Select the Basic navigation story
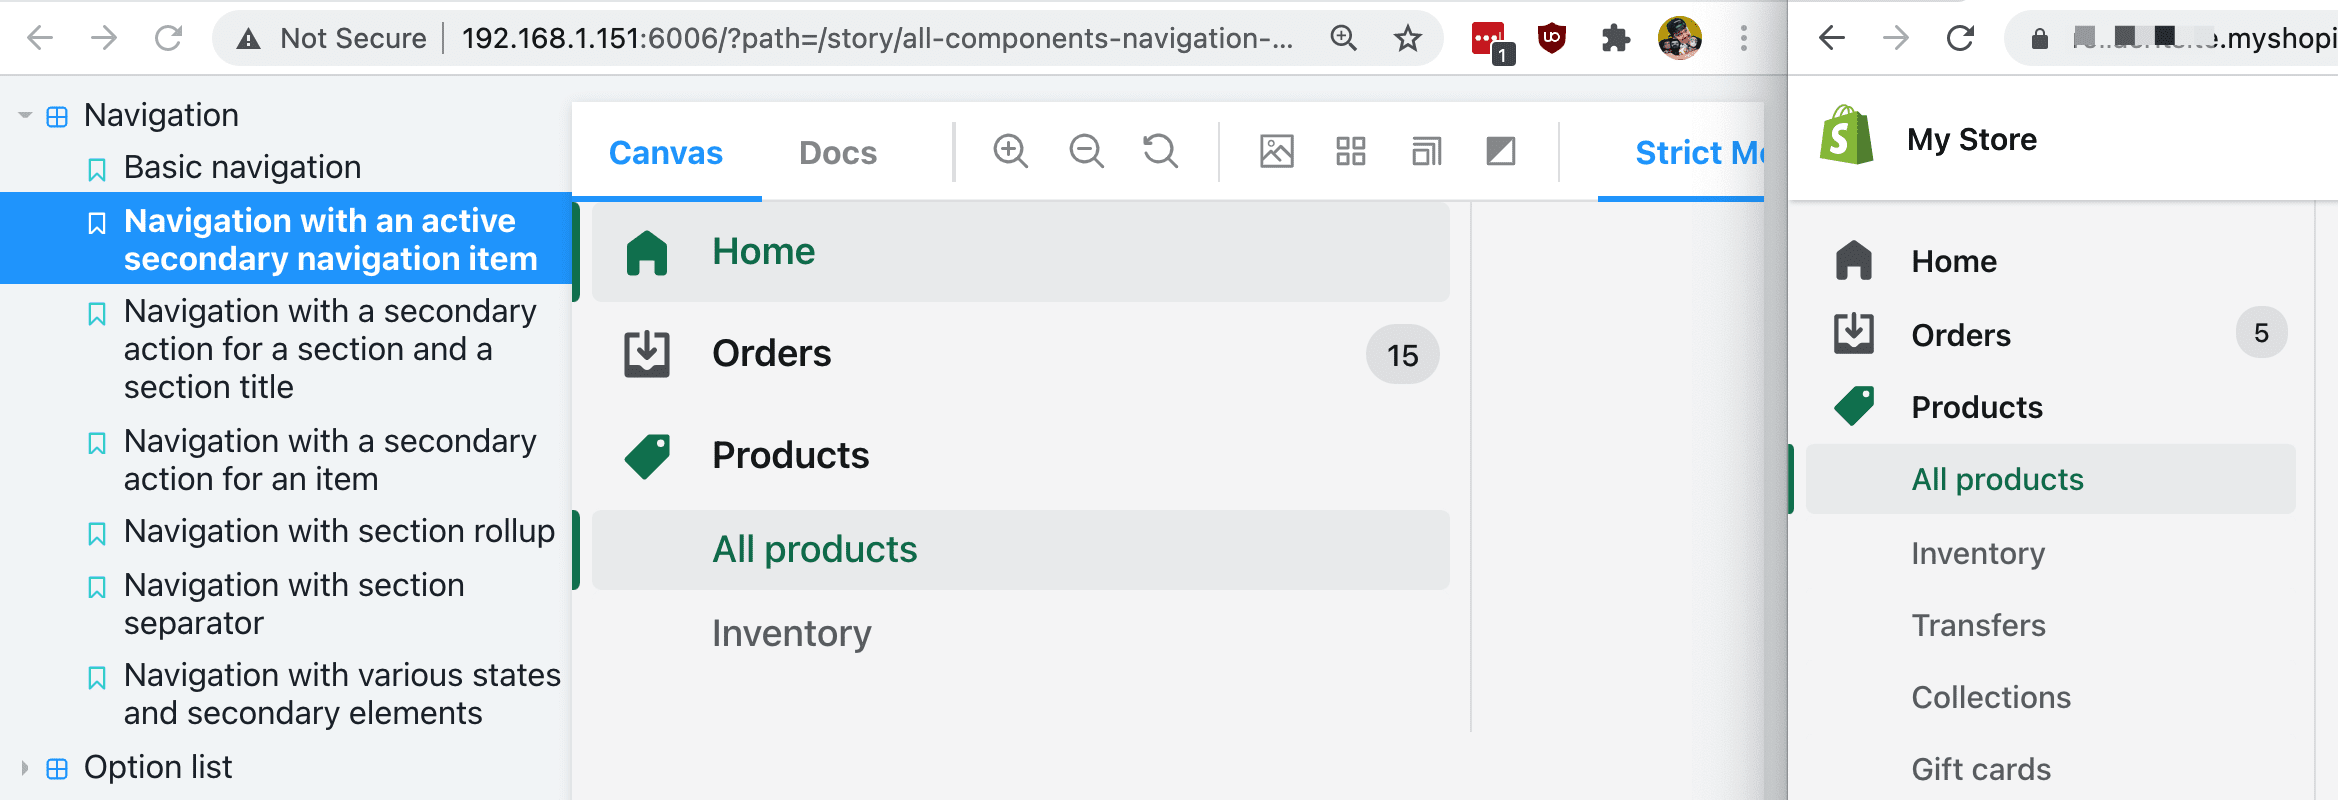The height and width of the screenshot is (800, 2338). pos(242,167)
